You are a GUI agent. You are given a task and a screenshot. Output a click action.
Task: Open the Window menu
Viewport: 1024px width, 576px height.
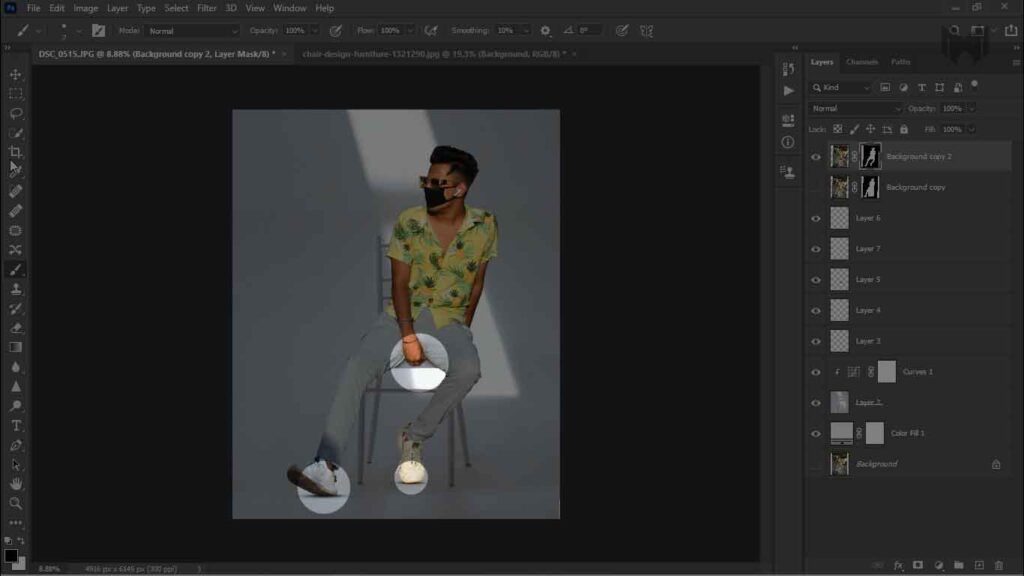click(x=289, y=8)
